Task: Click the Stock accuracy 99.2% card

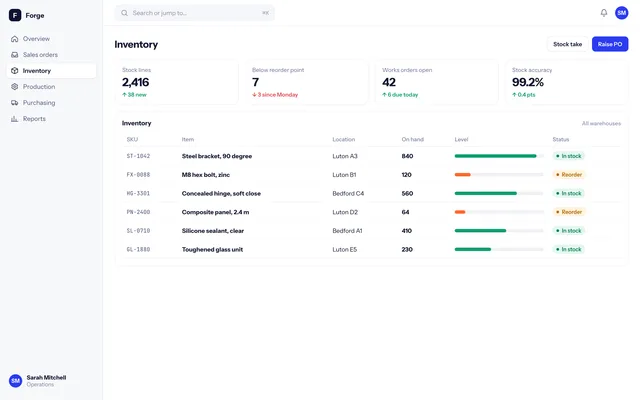Action: pyautogui.click(x=567, y=82)
